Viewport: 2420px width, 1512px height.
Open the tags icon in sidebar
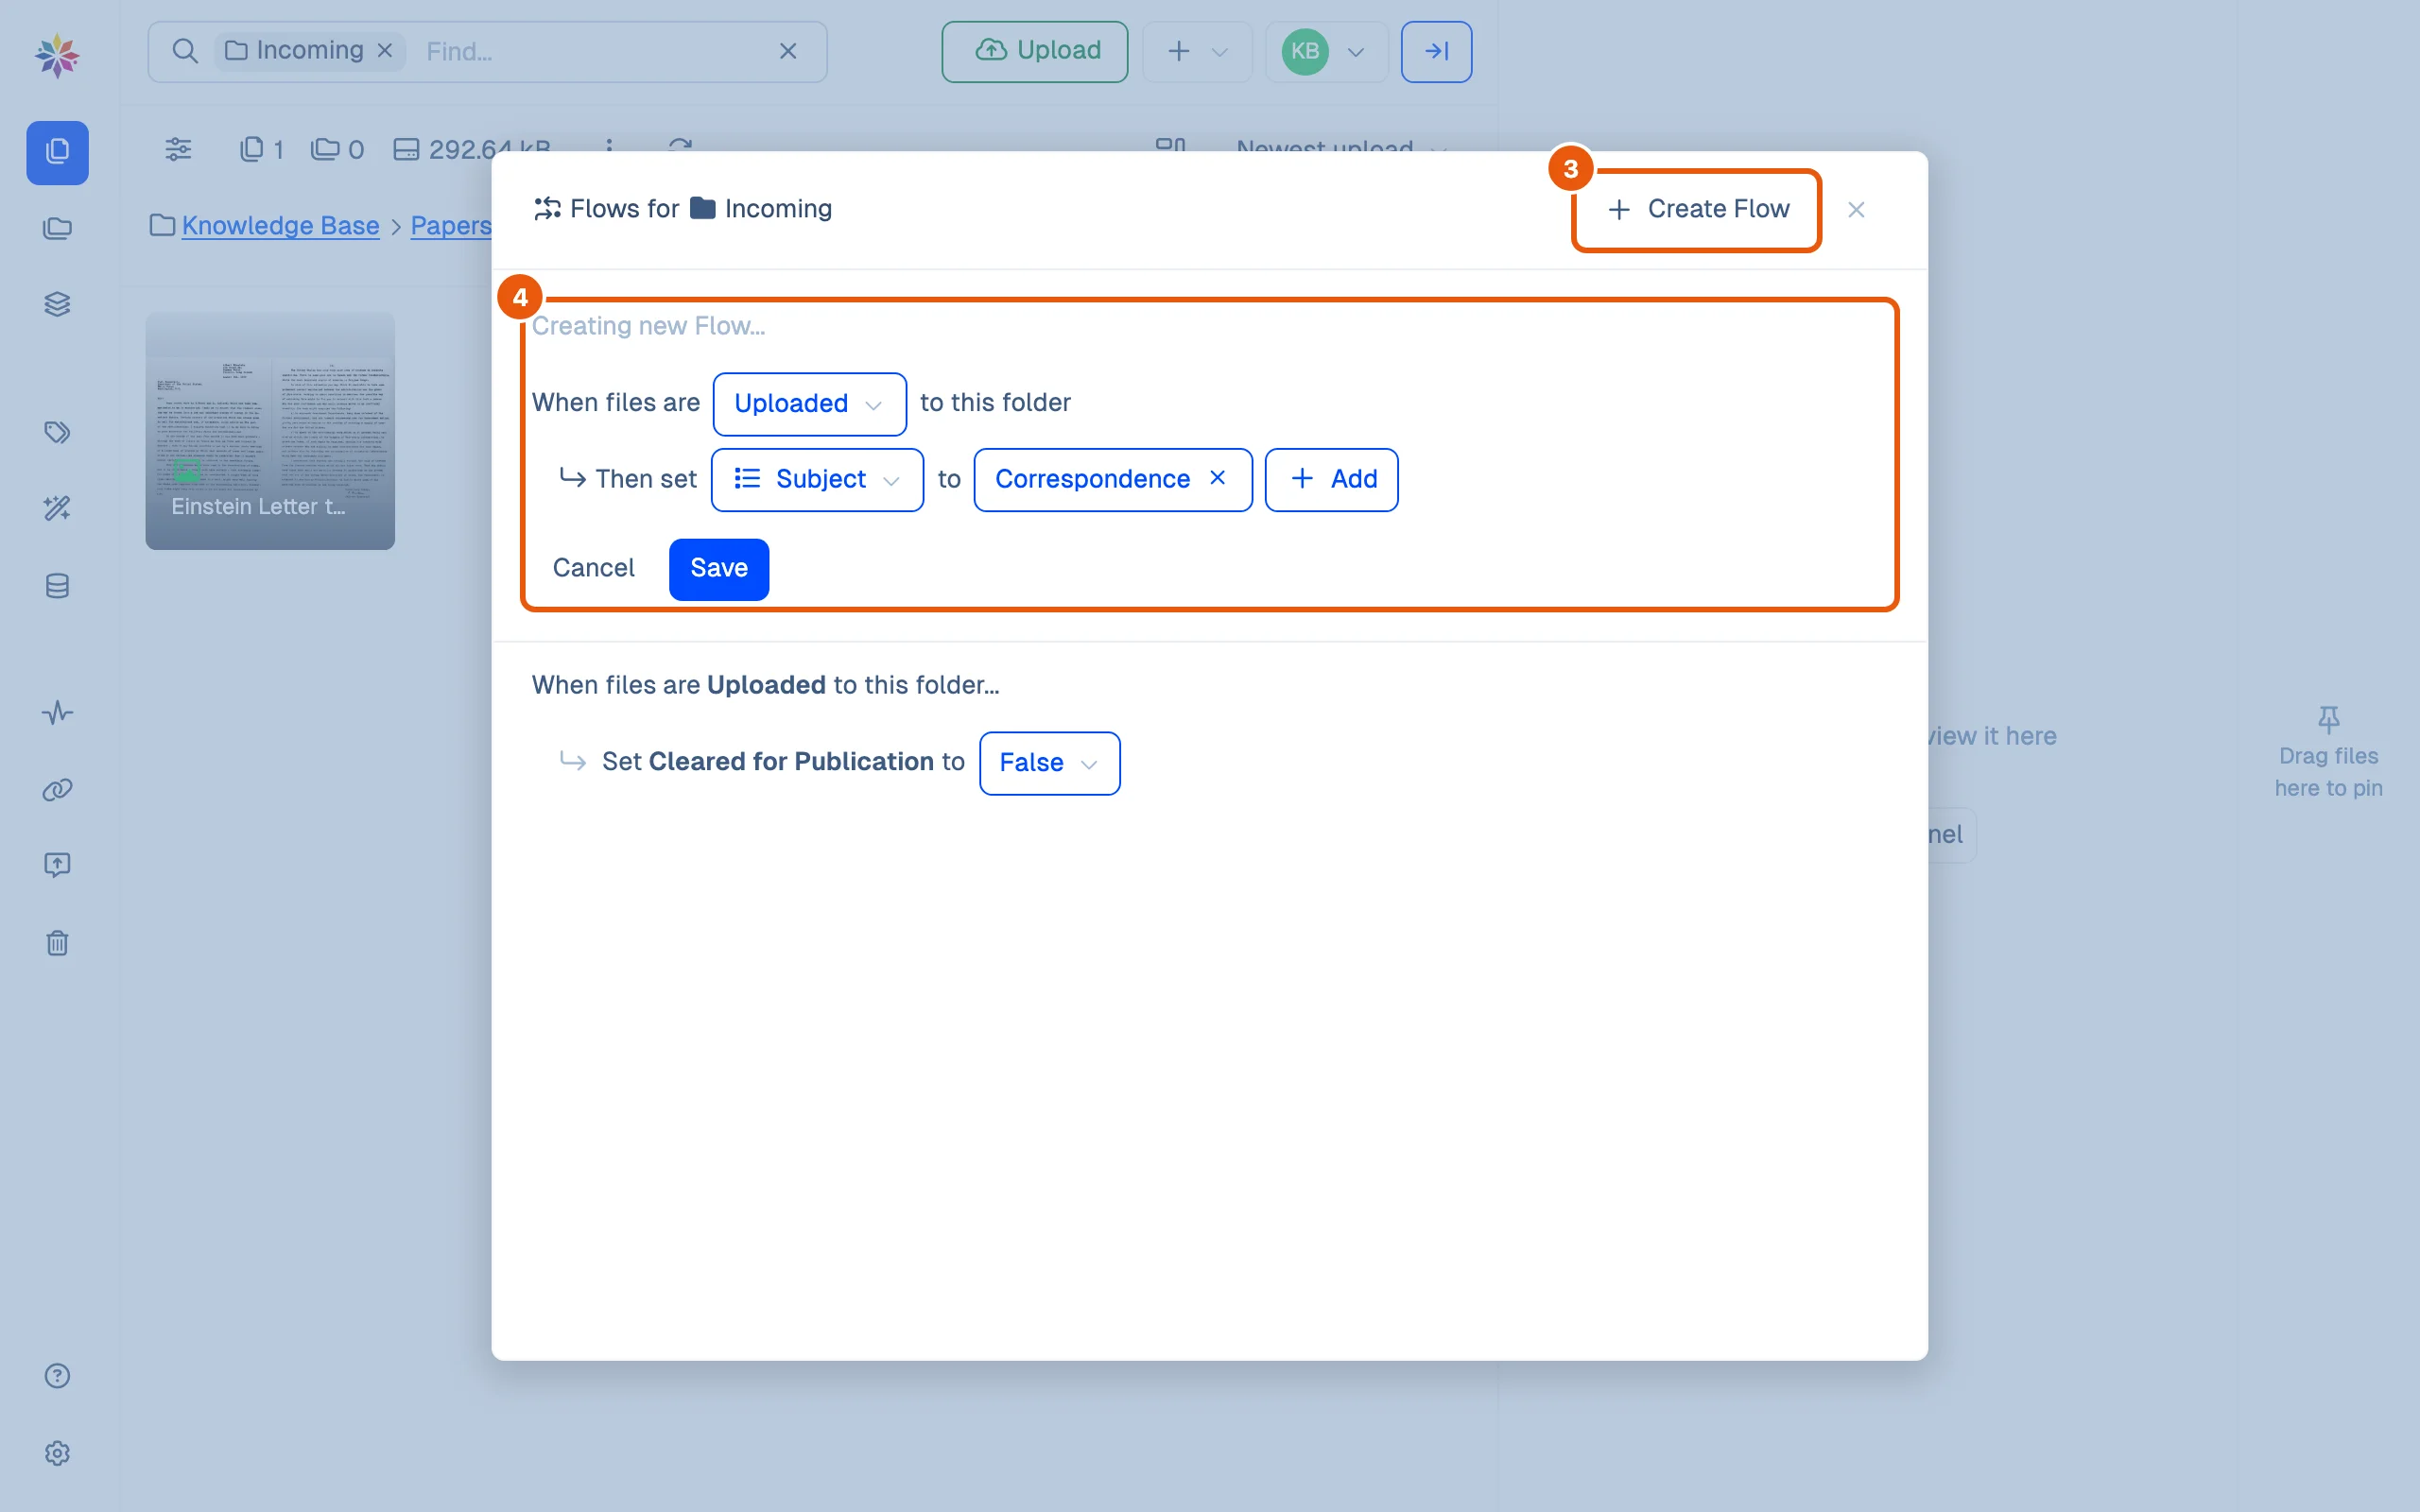(57, 432)
